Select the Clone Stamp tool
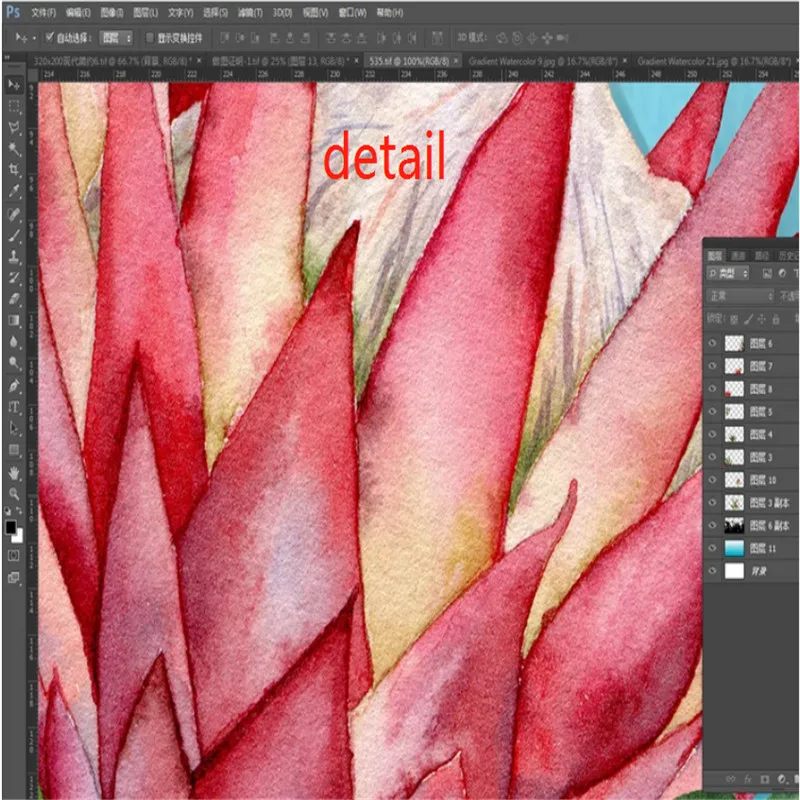This screenshot has width=800, height=800. click(x=14, y=257)
